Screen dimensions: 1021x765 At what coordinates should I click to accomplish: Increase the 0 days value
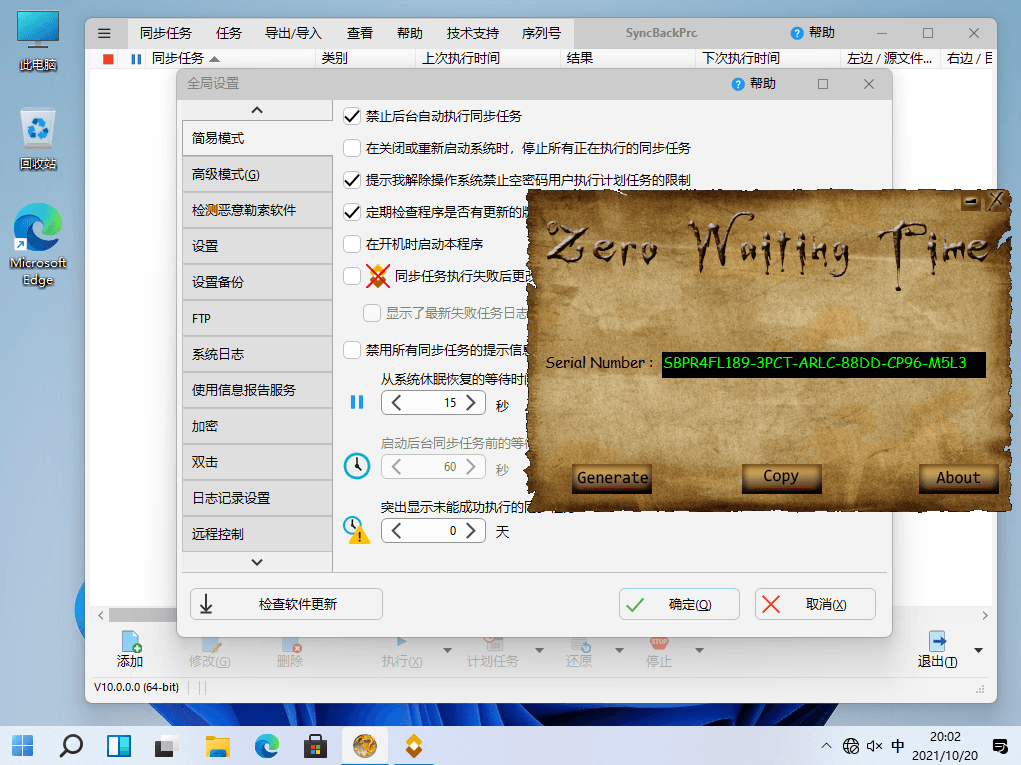tap(471, 531)
